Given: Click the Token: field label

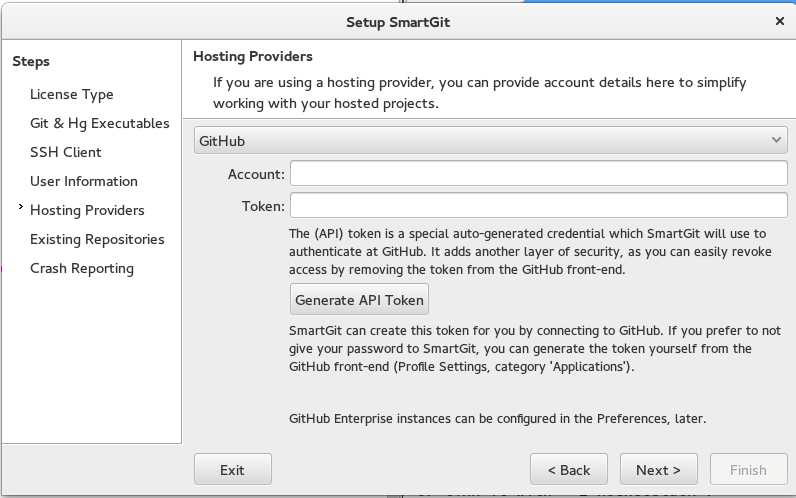Looking at the screenshot, I should click(x=263, y=206).
